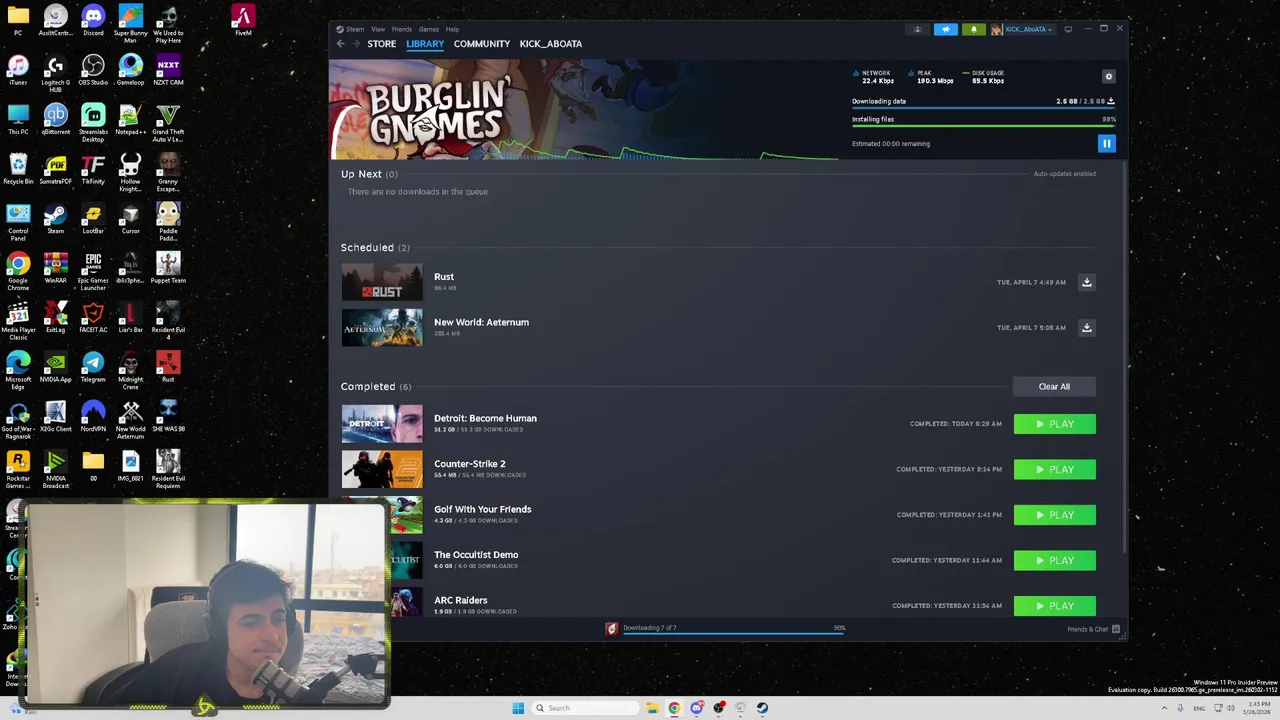Click New World: Aeternum thumbnail
The width and height of the screenshot is (1280, 720).
click(x=382, y=328)
